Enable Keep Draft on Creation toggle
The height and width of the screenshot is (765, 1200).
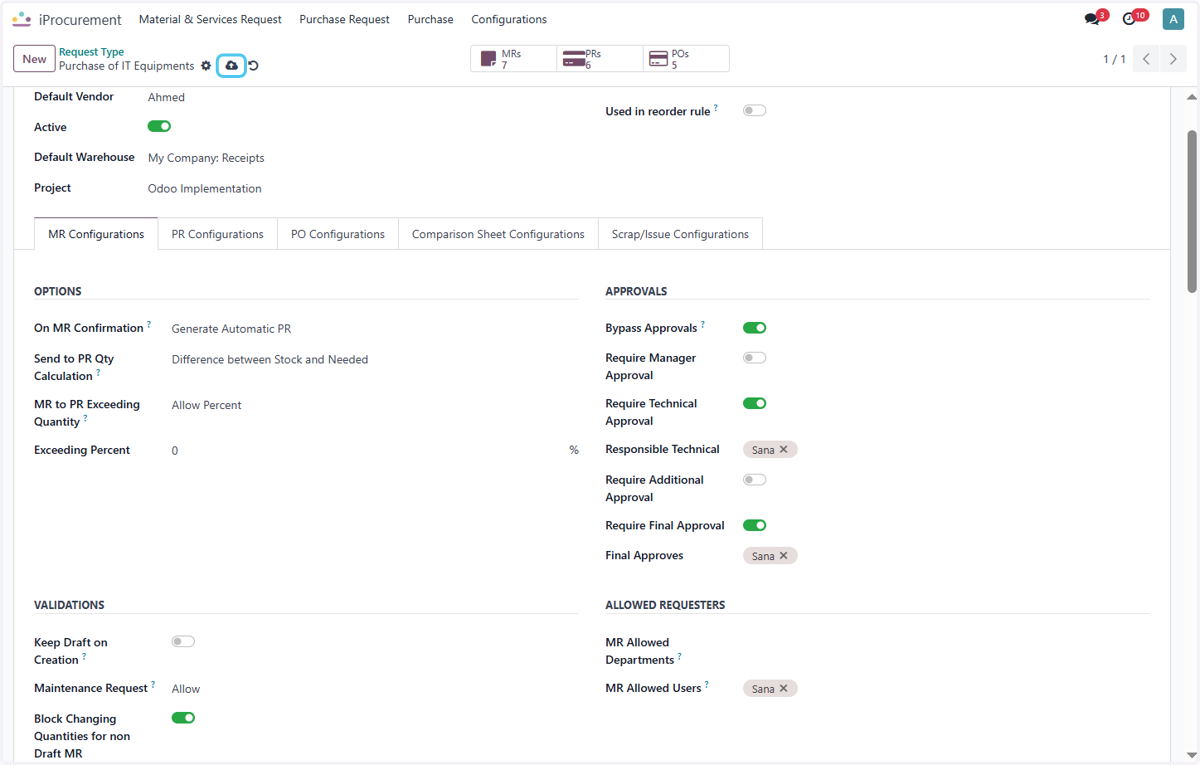pyautogui.click(x=183, y=642)
